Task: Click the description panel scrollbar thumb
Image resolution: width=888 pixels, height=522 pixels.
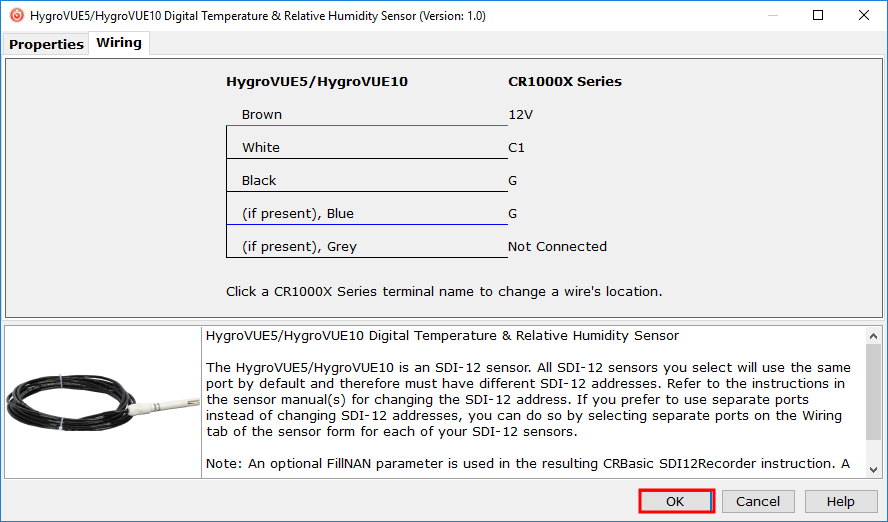Action: (873, 390)
